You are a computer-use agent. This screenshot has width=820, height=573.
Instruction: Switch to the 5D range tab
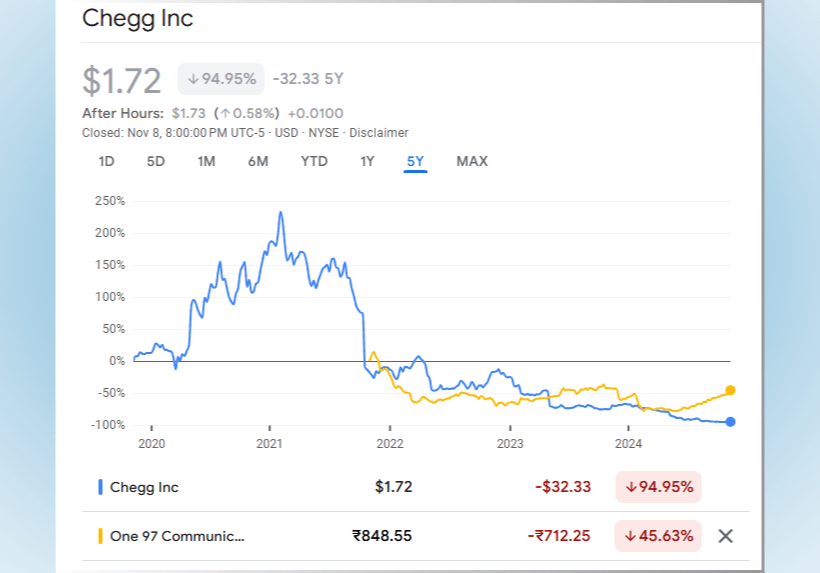pyautogui.click(x=156, y=161)
